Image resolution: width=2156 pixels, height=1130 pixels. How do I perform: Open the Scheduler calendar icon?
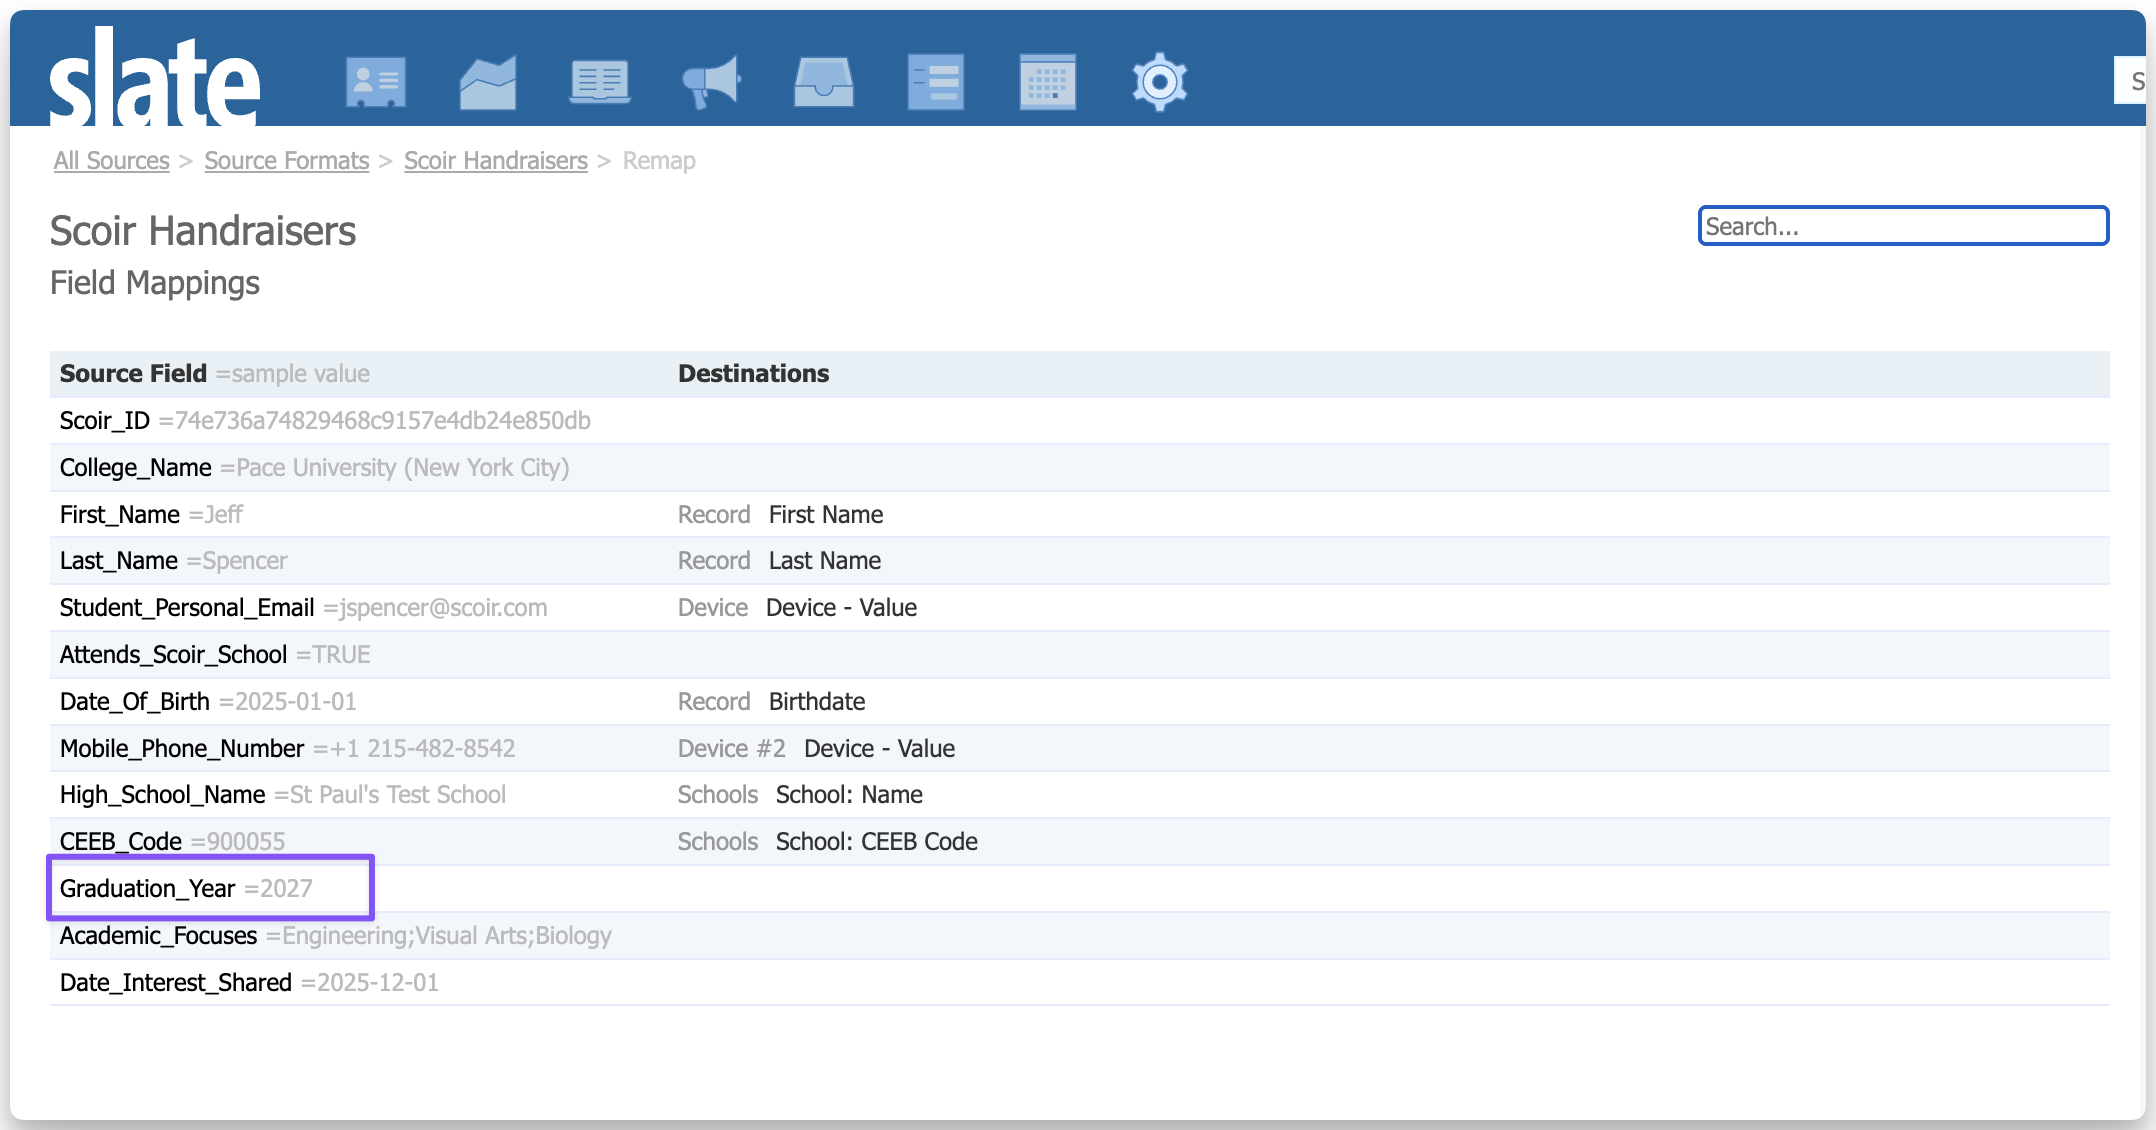(x=1047, y=82)
